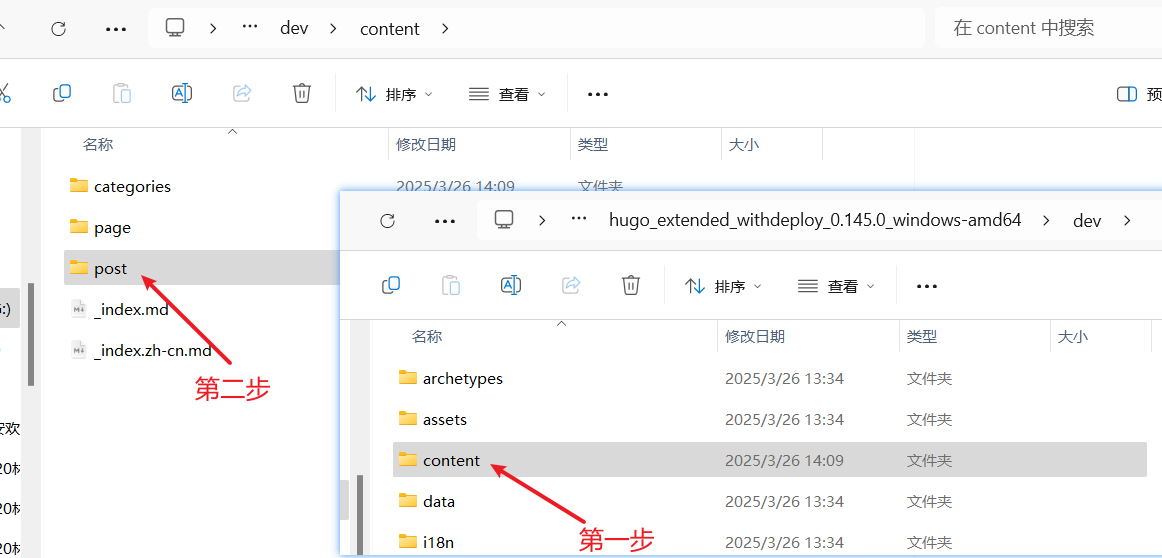Select the content folder in the dev window
1162x558 pixels.
click(x=451, y=460)
